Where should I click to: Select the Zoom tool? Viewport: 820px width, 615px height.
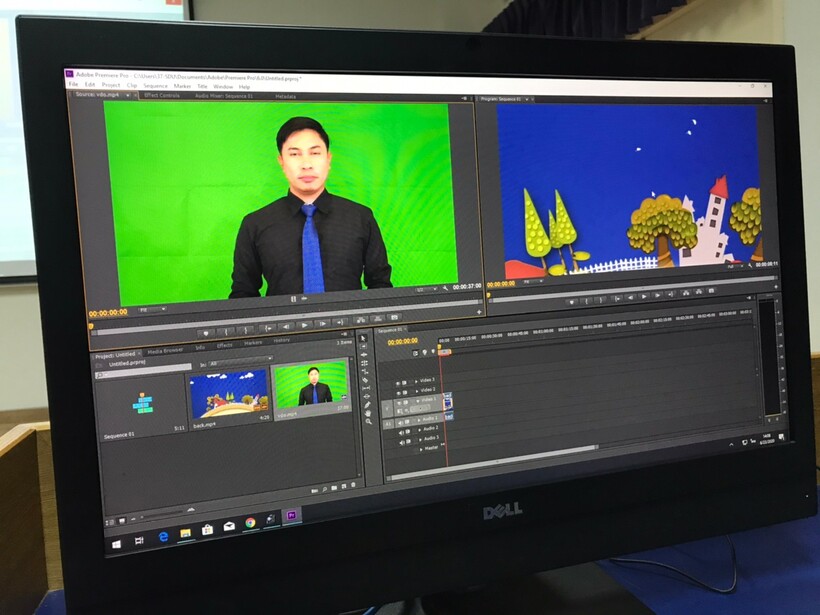tap(369, 422)
